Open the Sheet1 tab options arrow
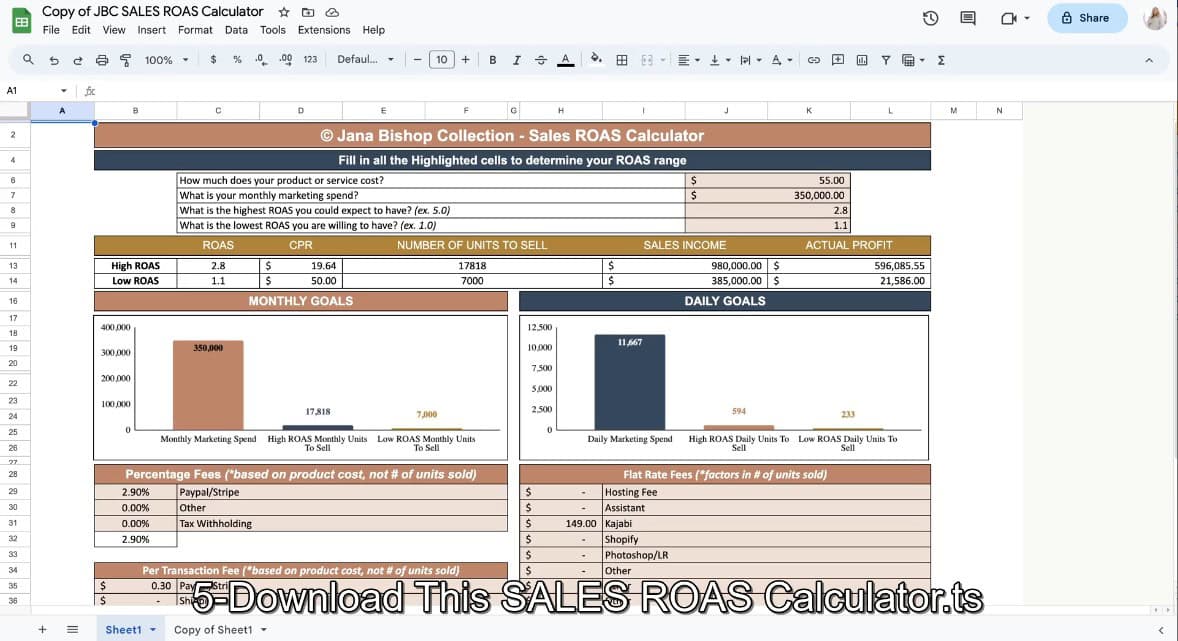Viewport: 1178px width, 641px height. pyautogui.click(x=153, y=630)
